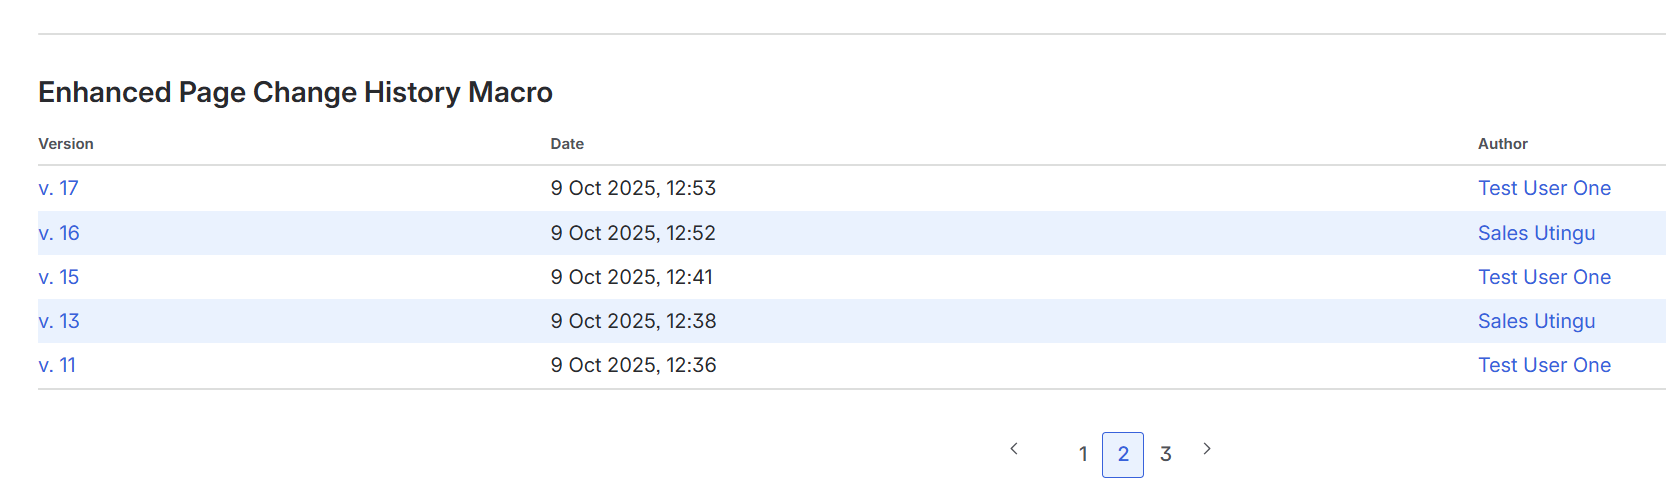1666x497 pixels.
Task: Select current pagination page 2
Action: [1123, 454]
